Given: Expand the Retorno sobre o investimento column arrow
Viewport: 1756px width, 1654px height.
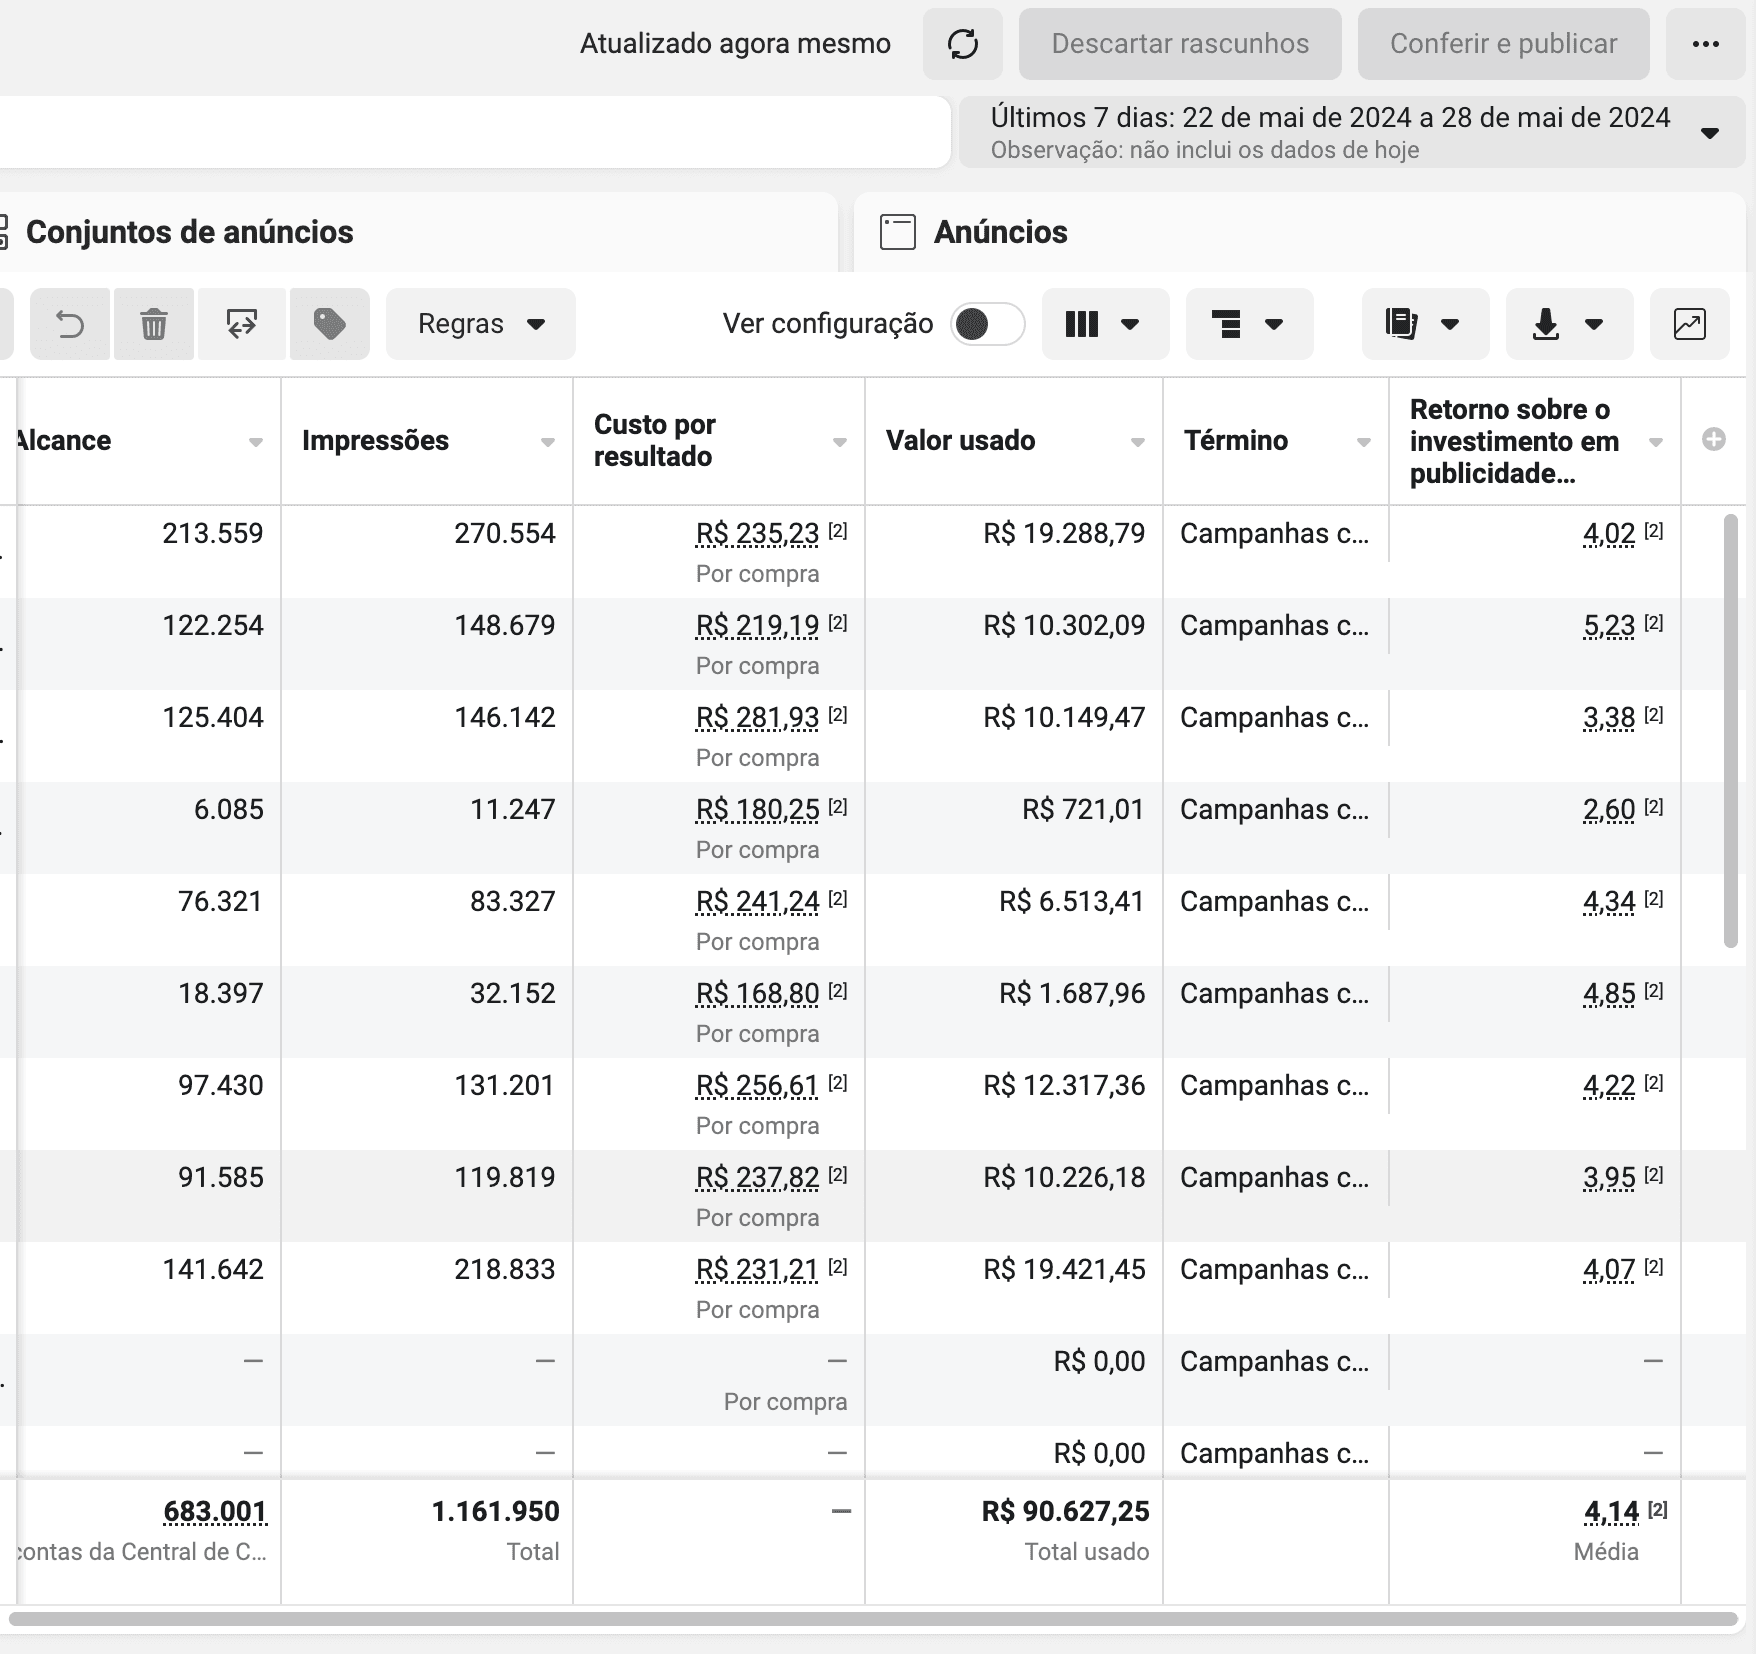Looking at the screenshot, I should (1656, 442).
